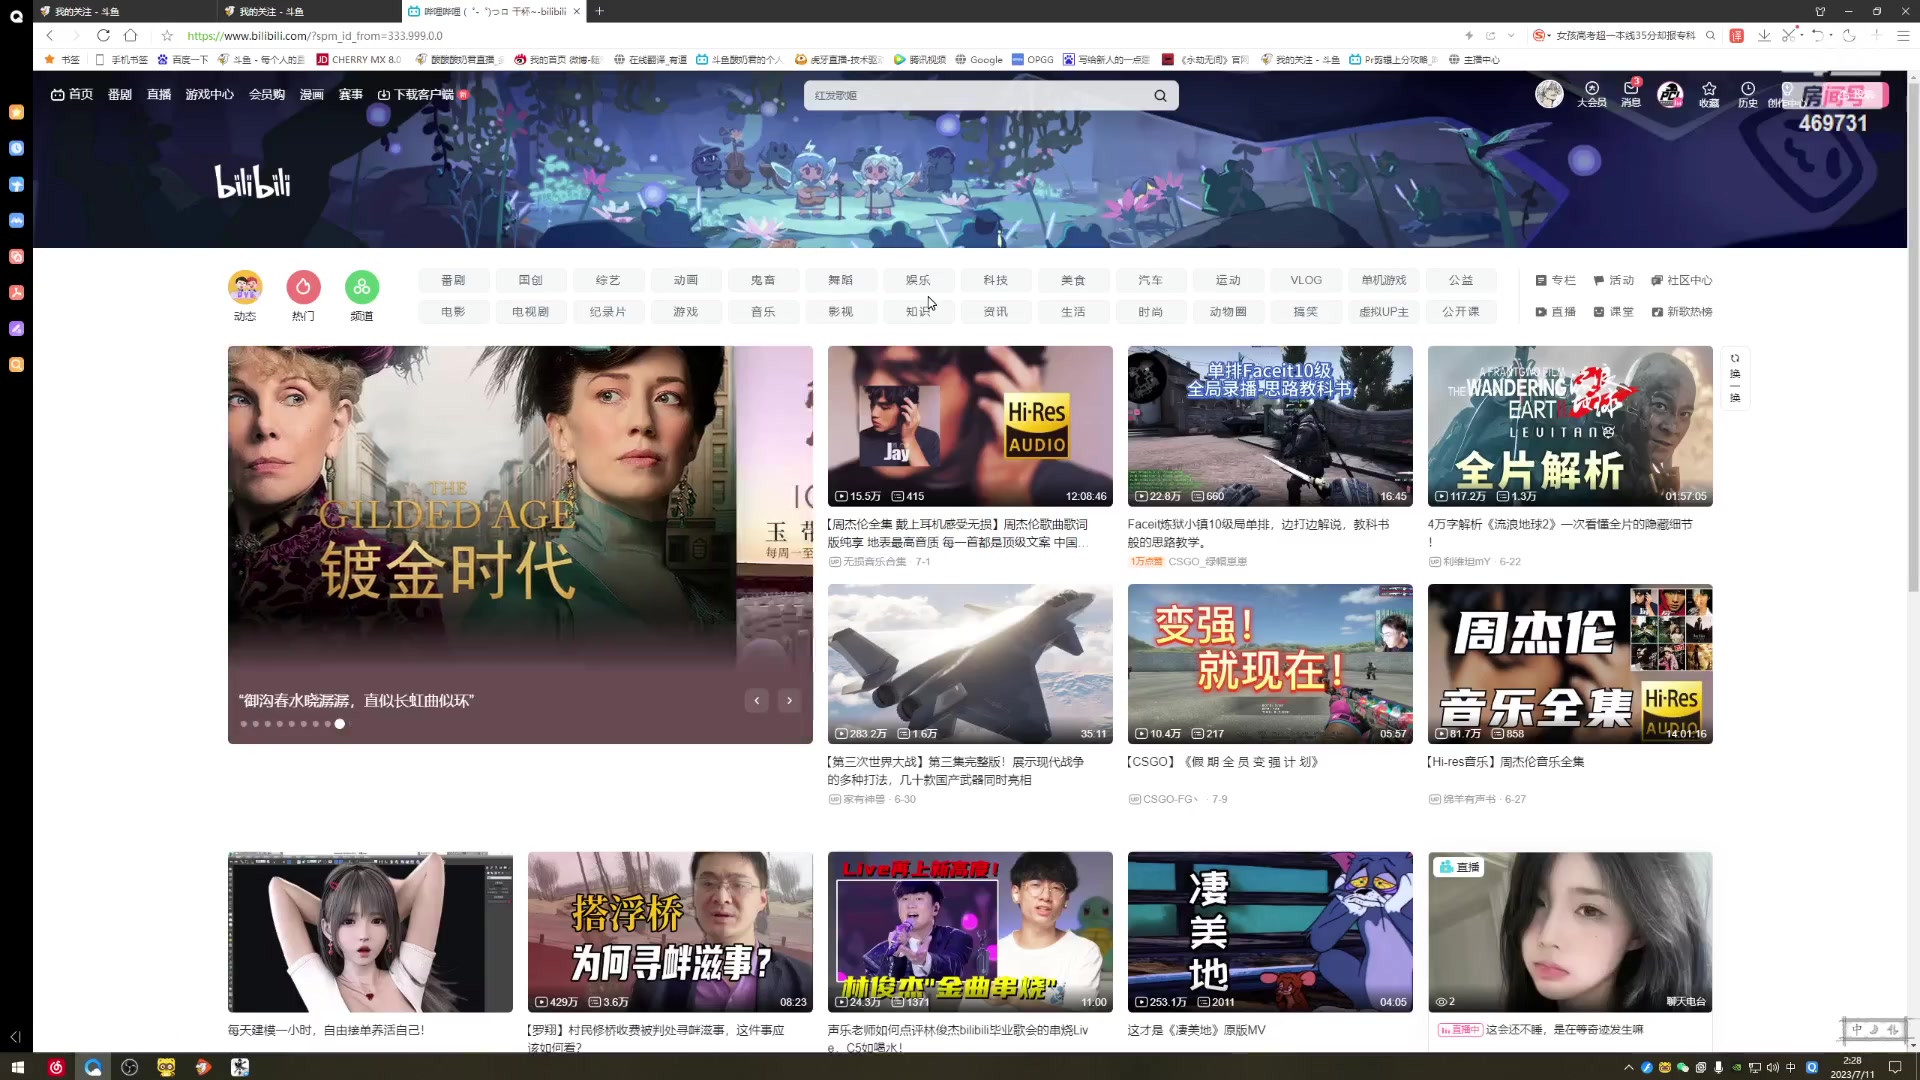The width and height of the screenshot is (1920, 1080).
Task: Open the Google bookmark in bookmarks bar
Action: pos(978,60)
